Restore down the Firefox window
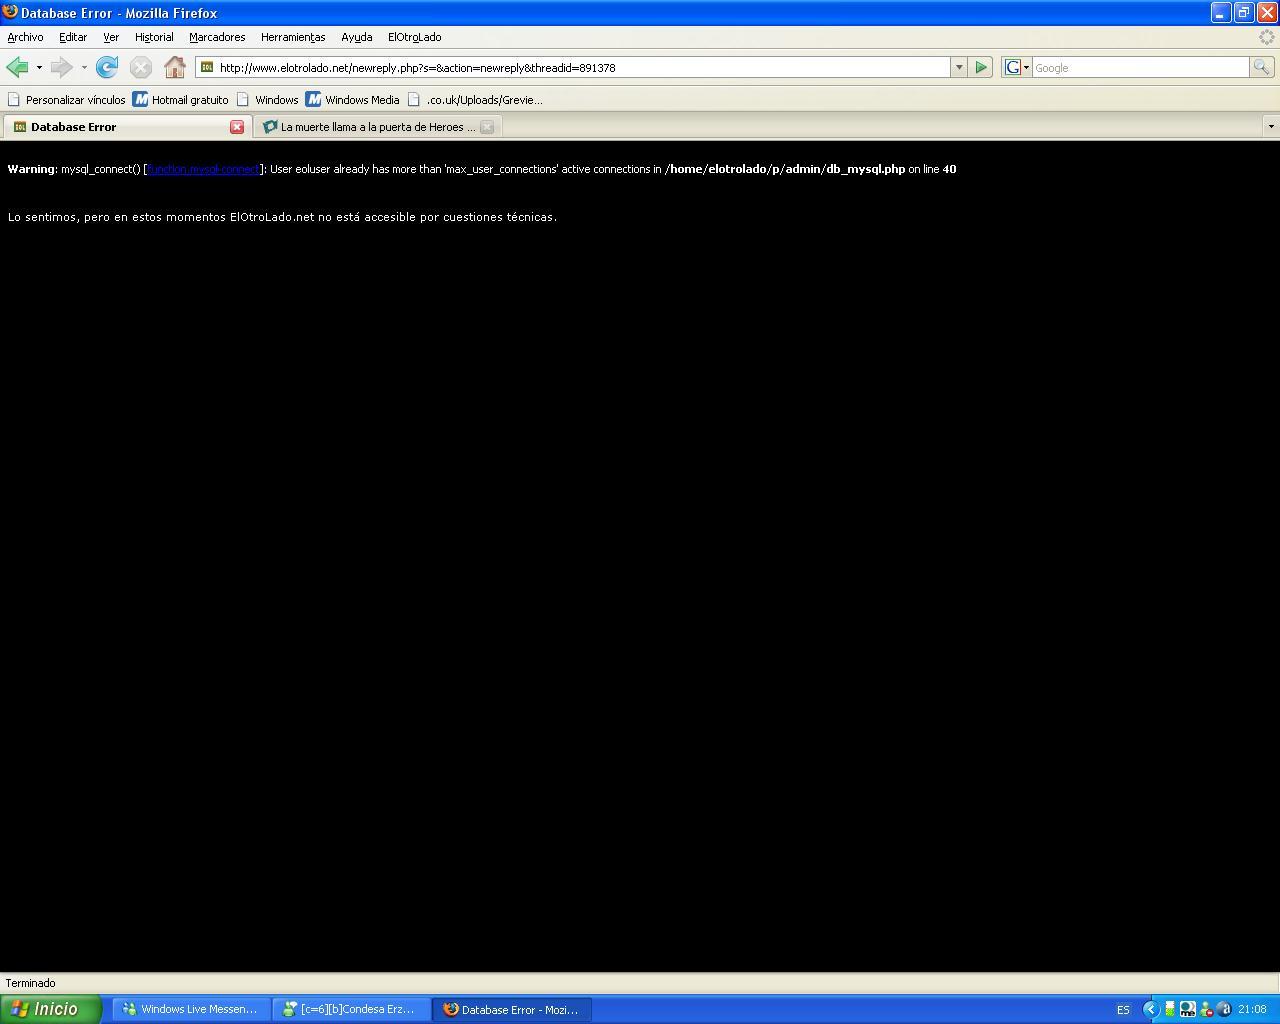Viewport: 1280px width, 1024px height. pyautogui.click(x=1243, y=13)
